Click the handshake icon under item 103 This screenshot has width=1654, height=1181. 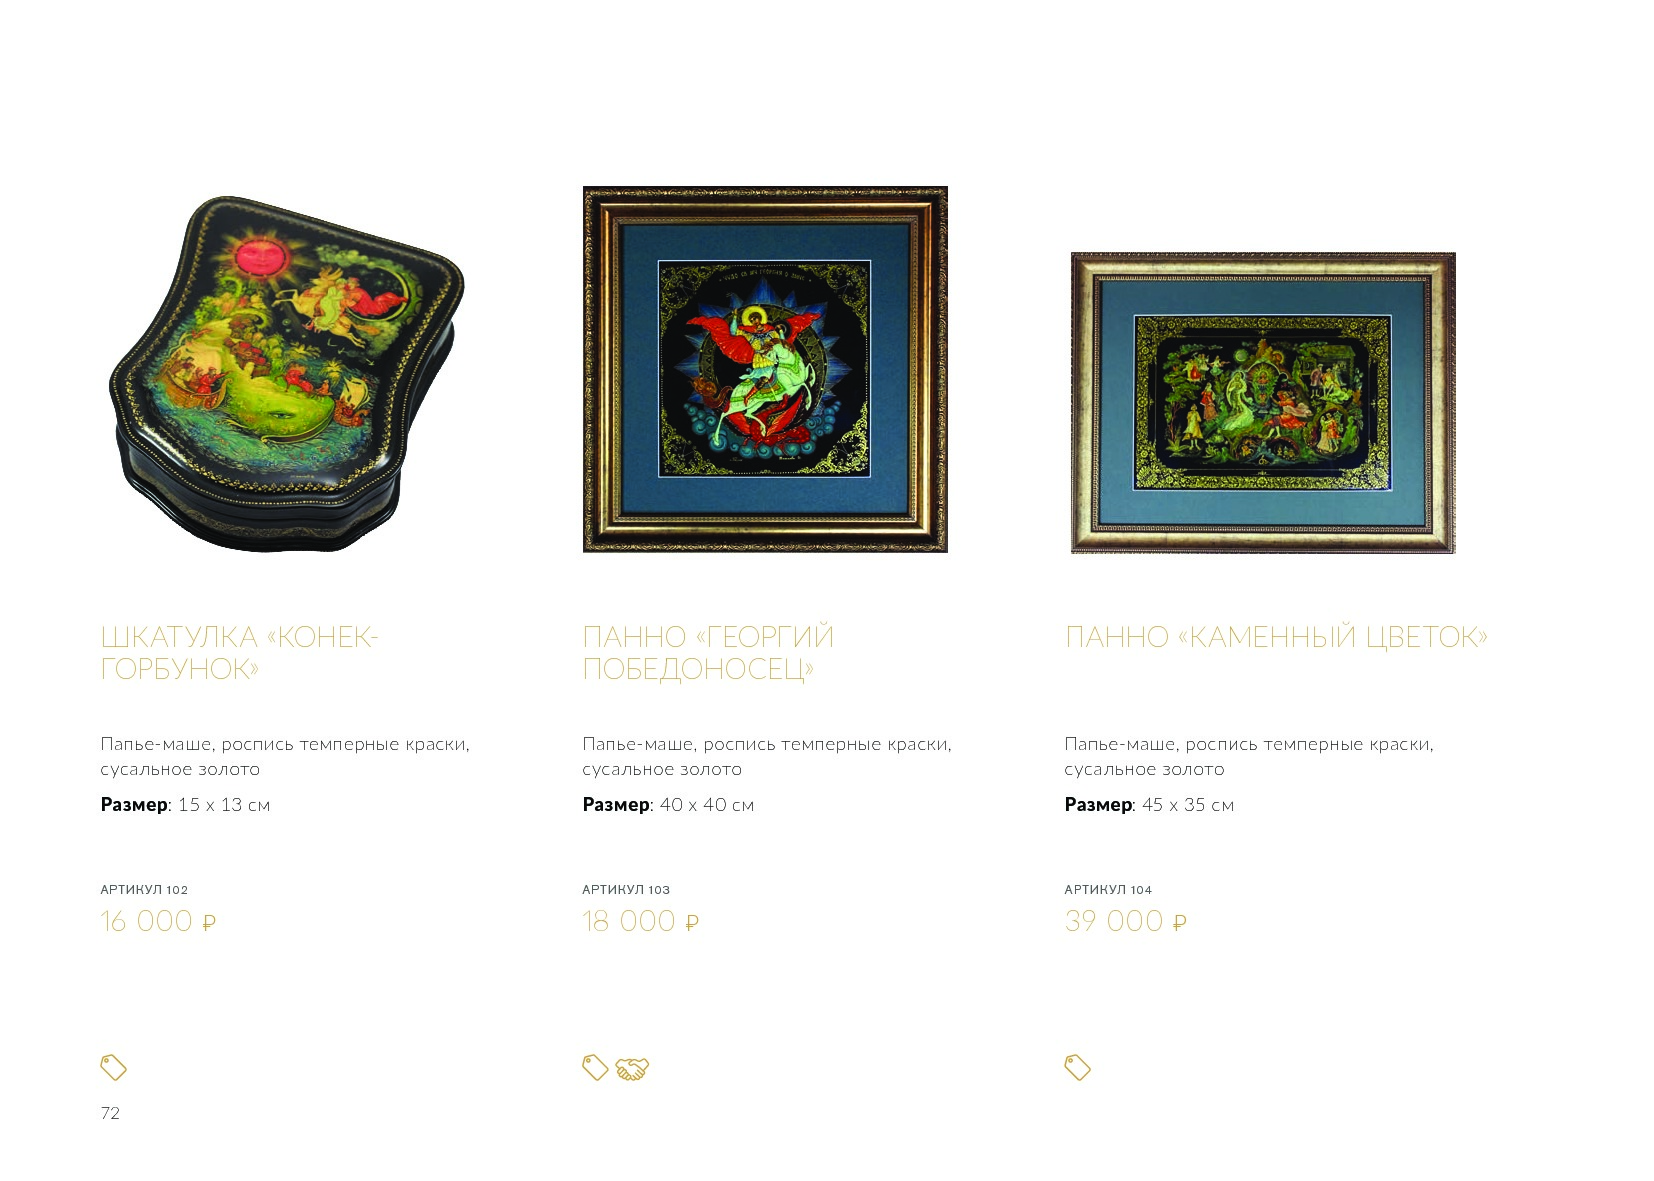click(632, 1069)
